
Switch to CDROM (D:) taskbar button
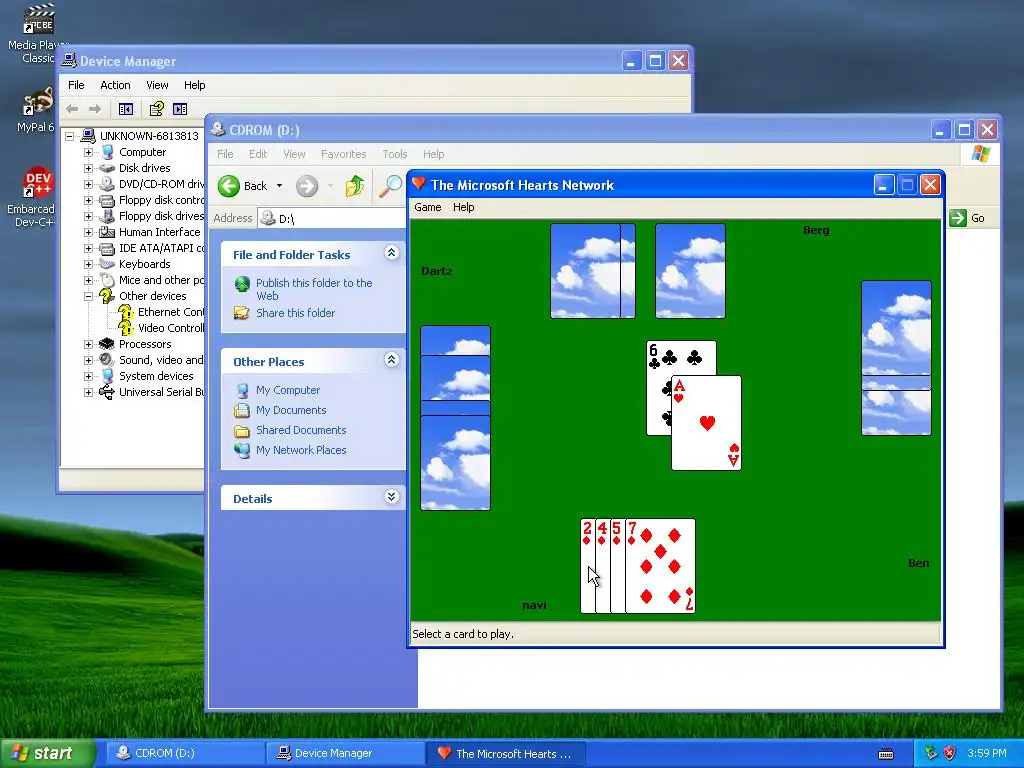[x=183, y=754]
